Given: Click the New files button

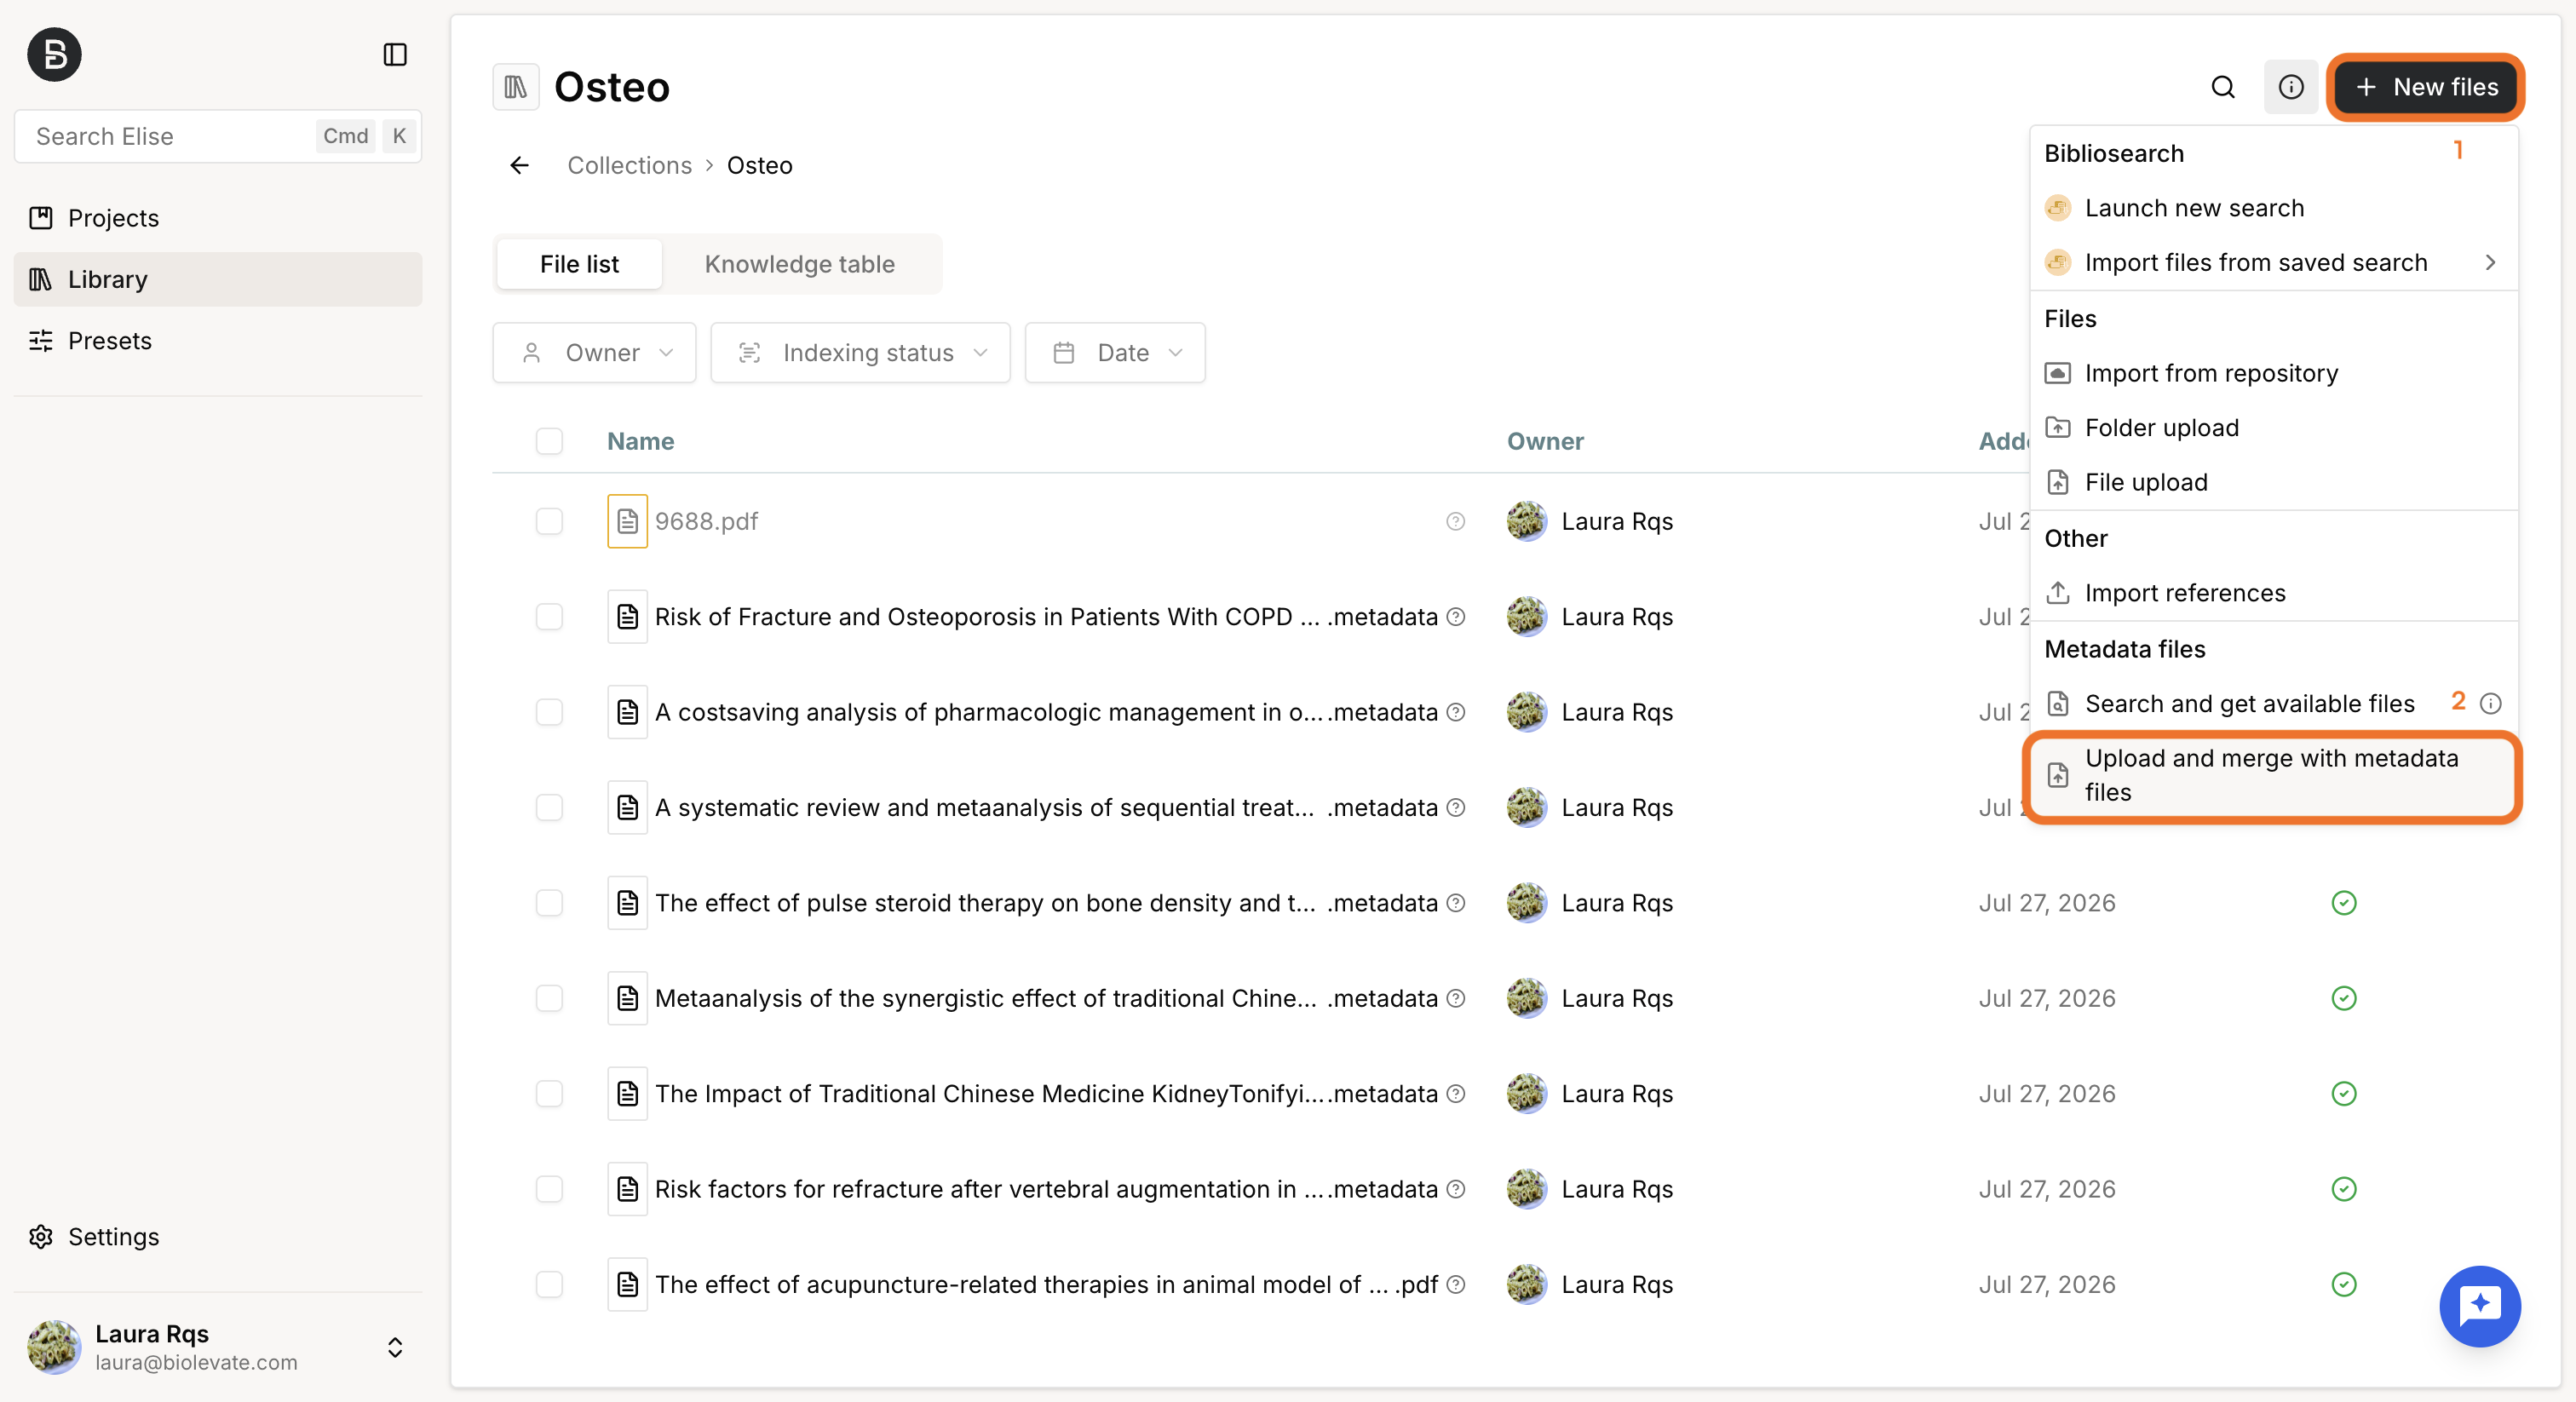Looking at the screenshot, I should coord(2426,87).
